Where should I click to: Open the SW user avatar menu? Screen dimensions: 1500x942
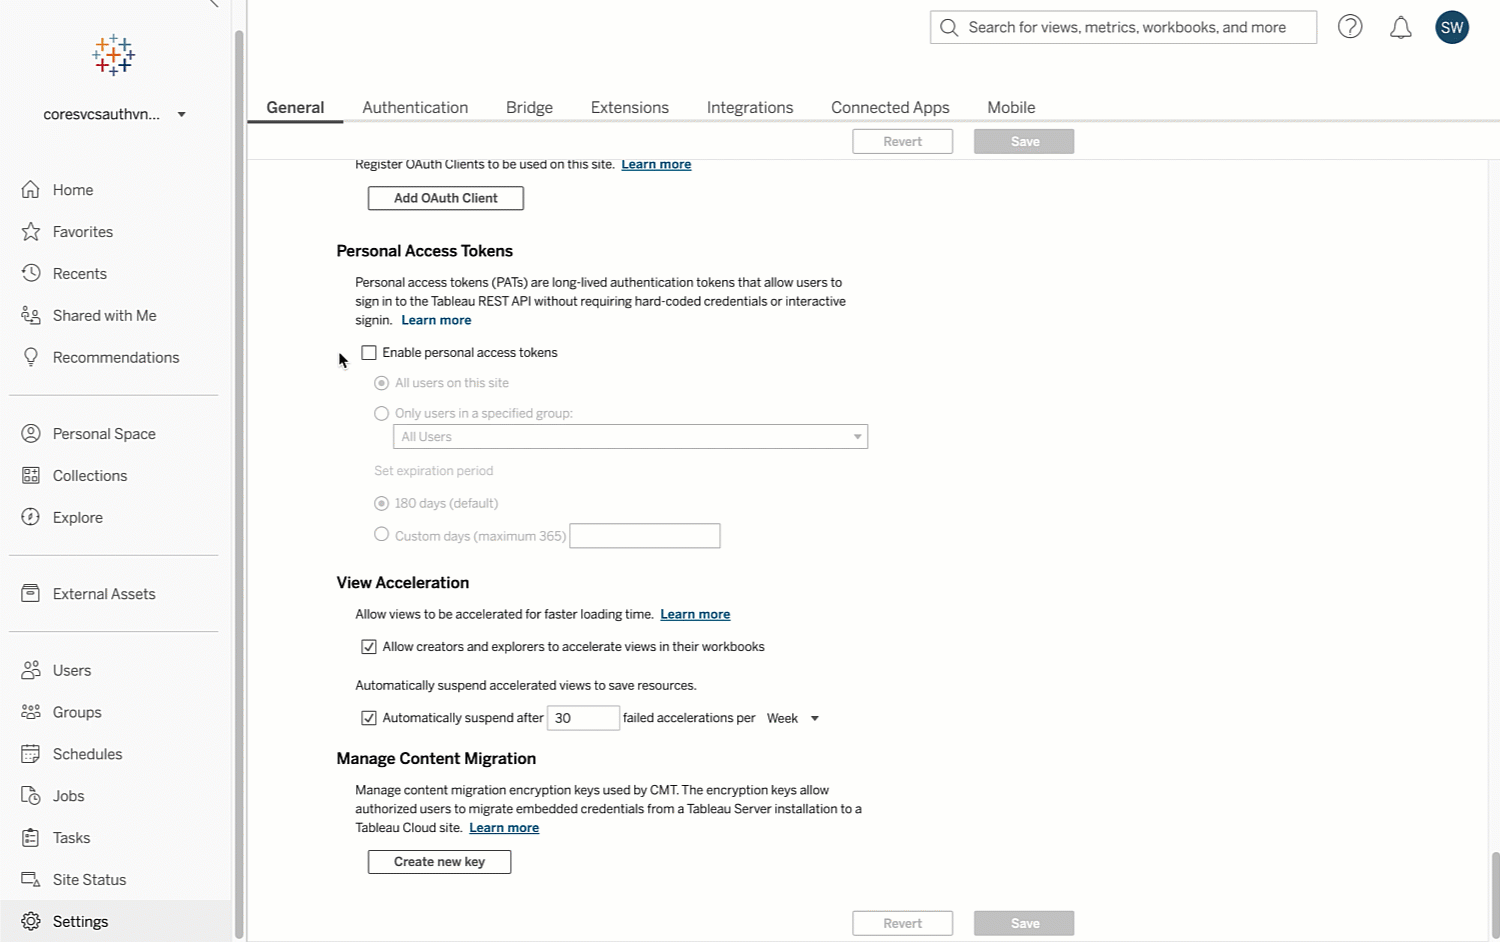(1452, 27)
